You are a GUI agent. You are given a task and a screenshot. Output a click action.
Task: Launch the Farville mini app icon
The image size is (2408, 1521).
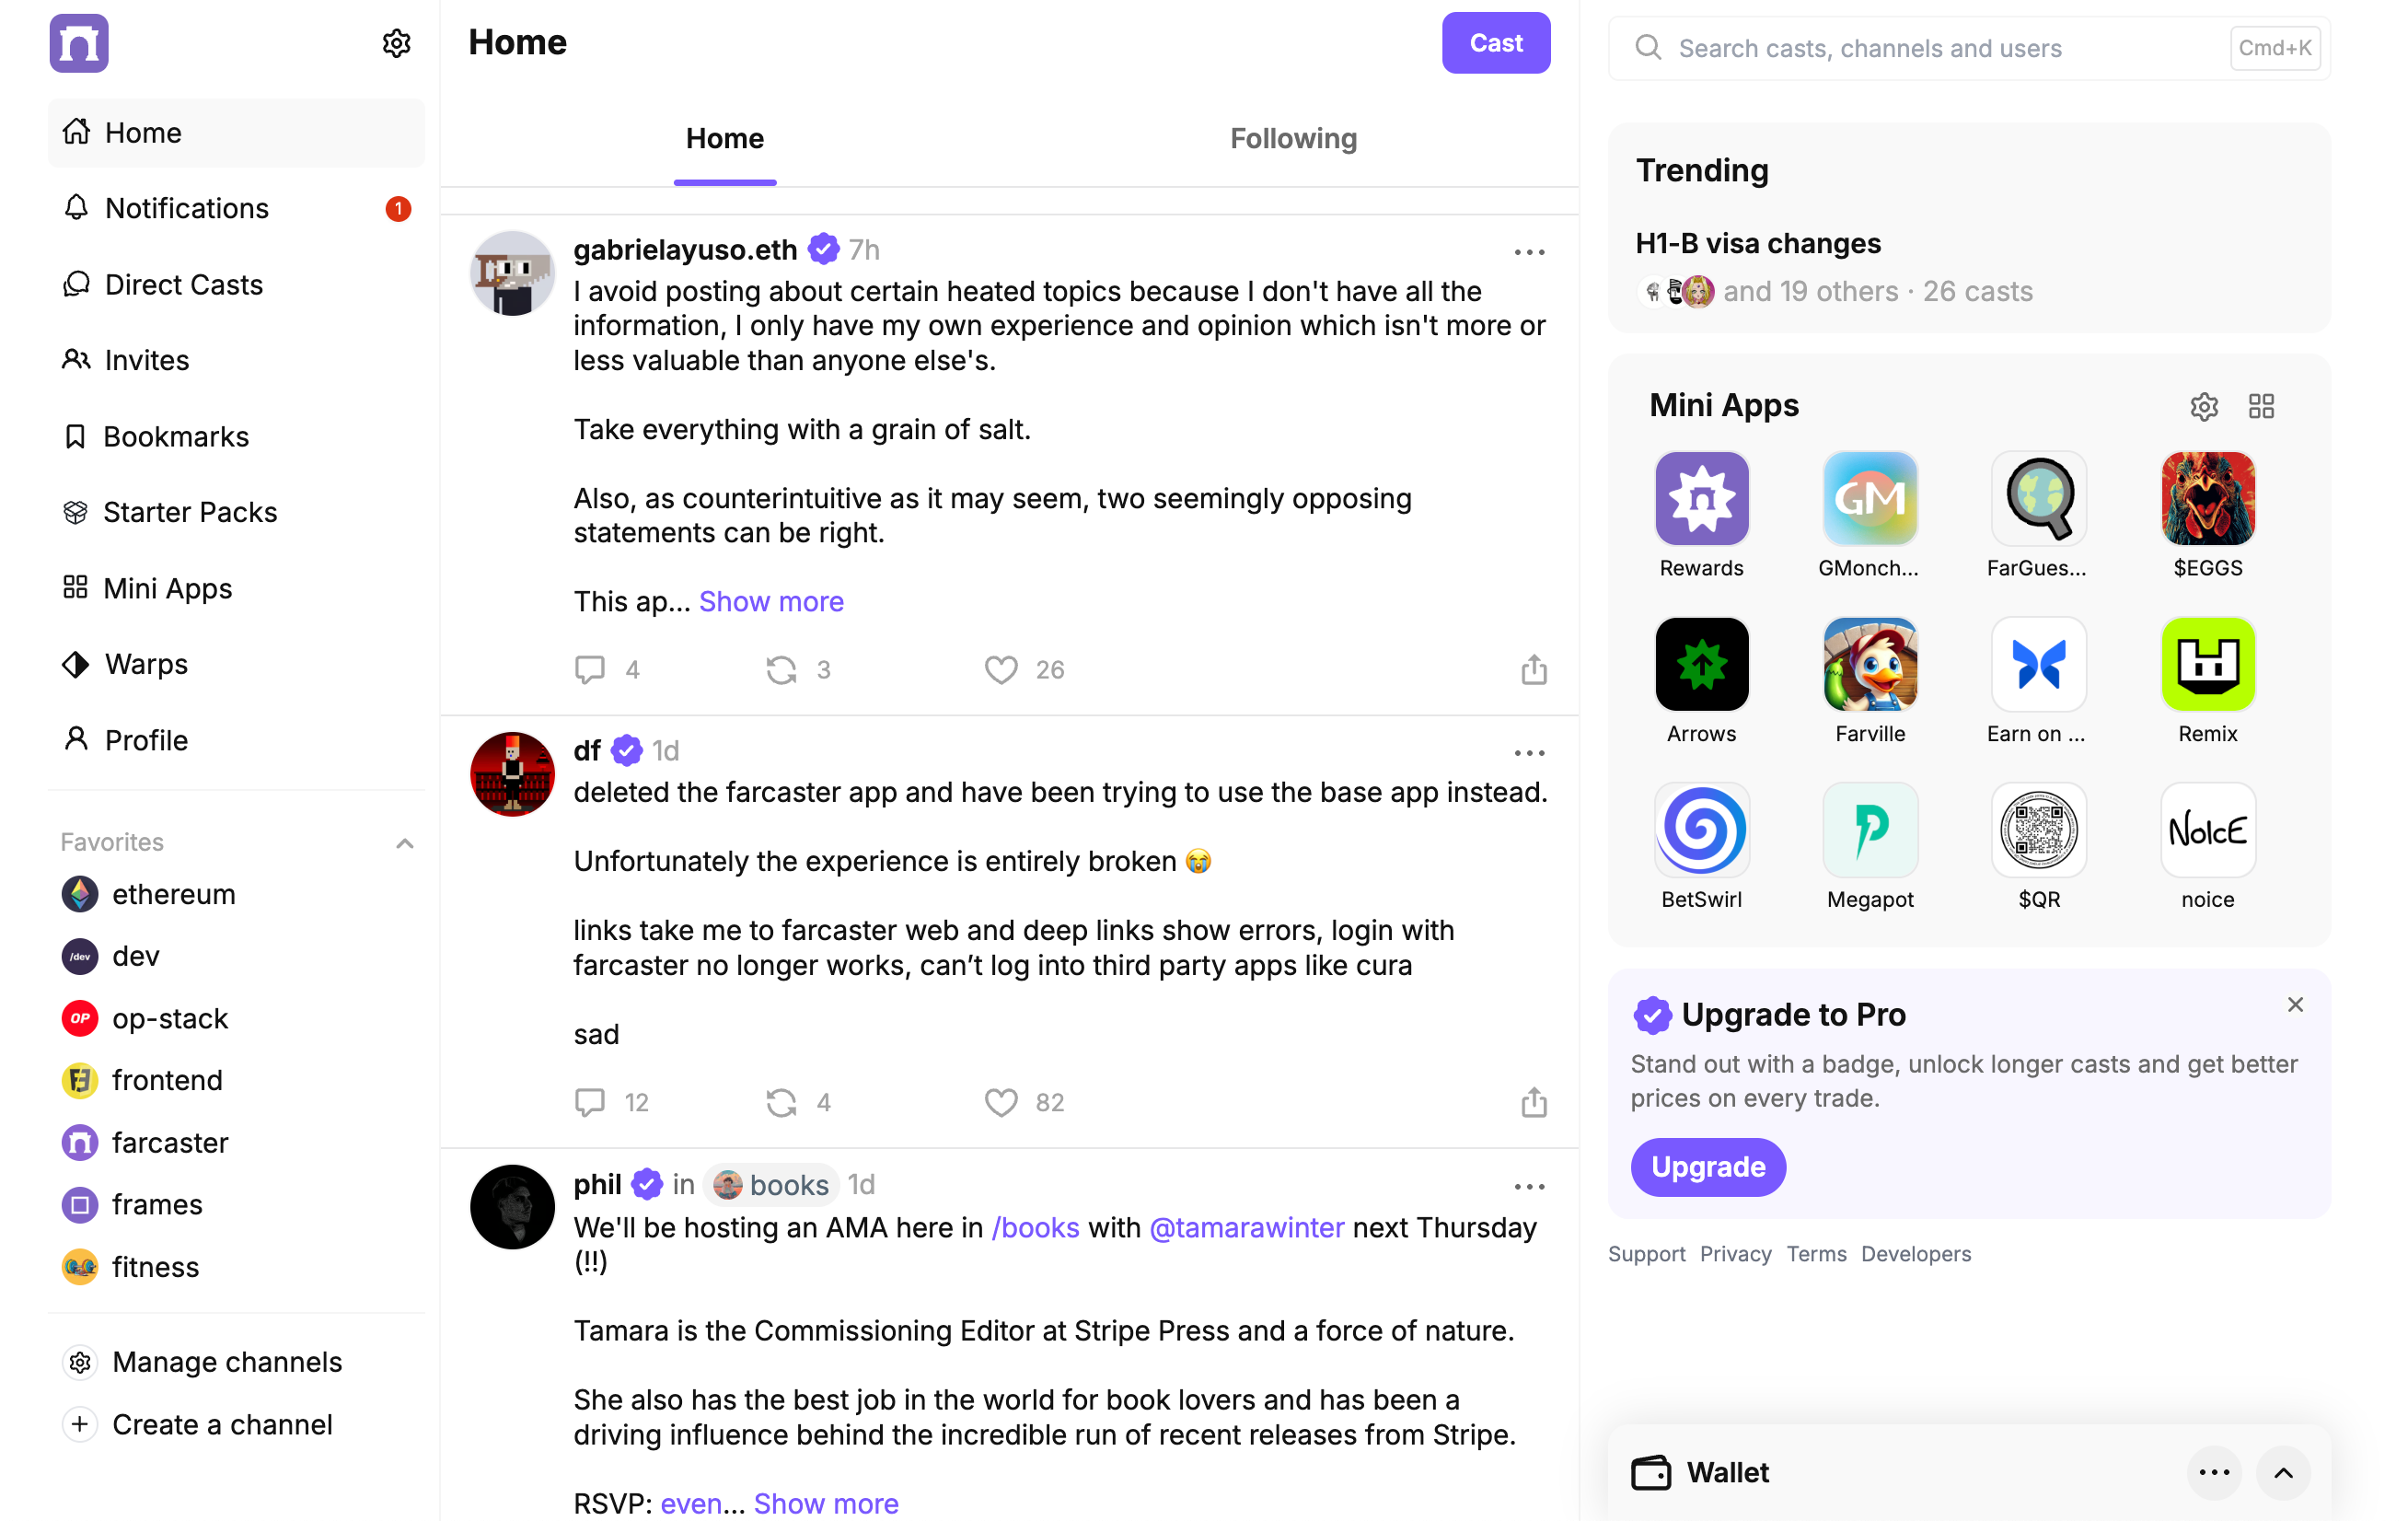1870,664
